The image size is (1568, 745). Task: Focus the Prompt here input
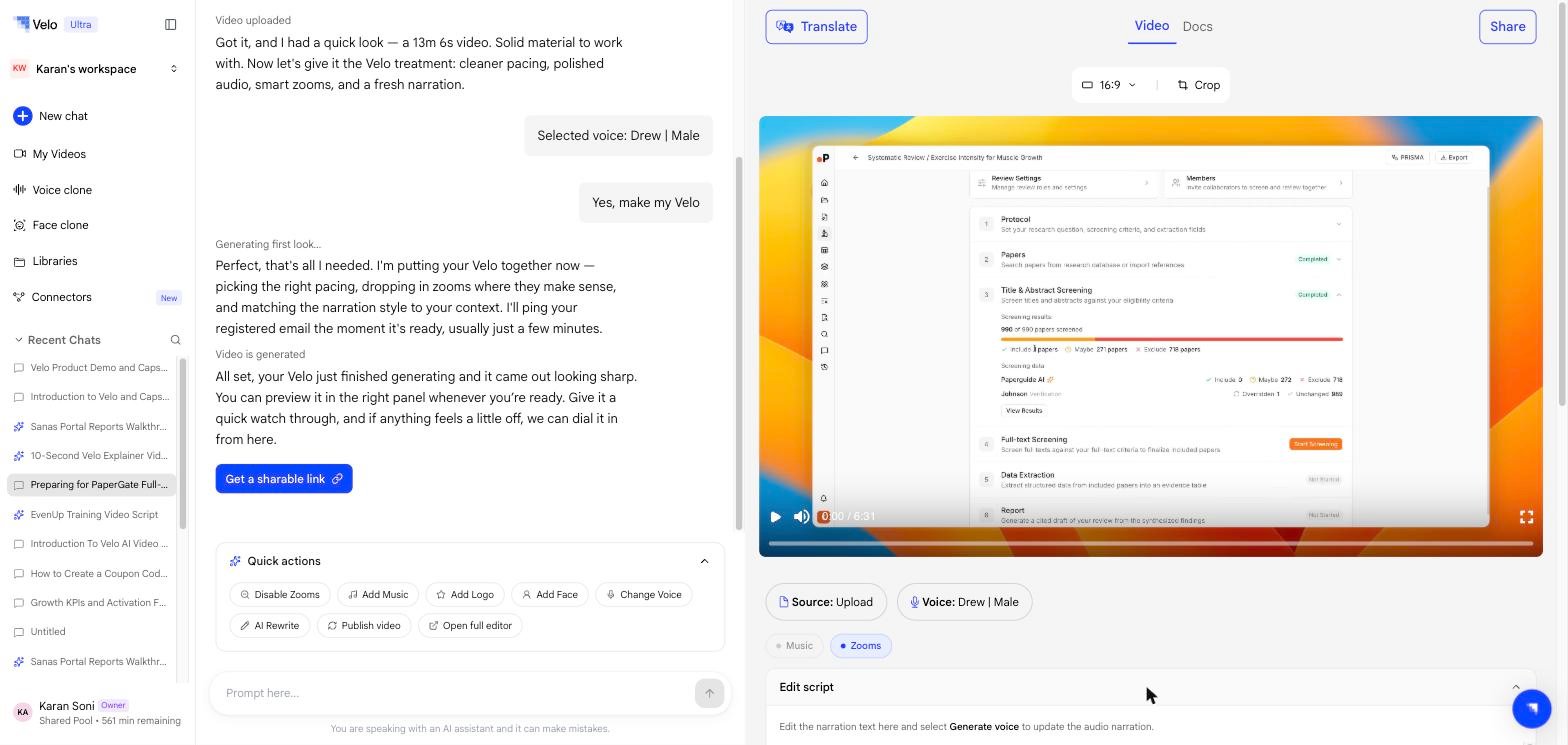(455, 693)
